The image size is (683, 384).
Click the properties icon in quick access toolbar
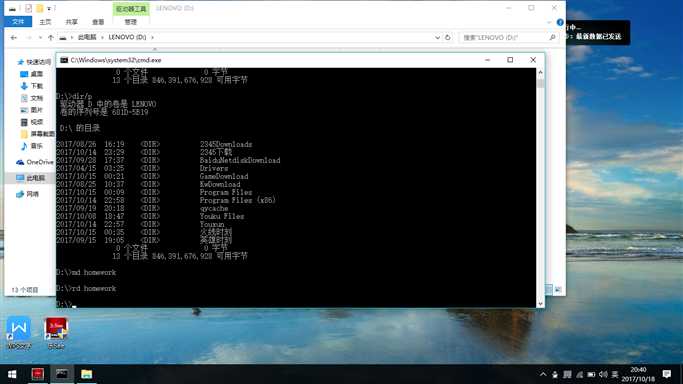point(28,8)
